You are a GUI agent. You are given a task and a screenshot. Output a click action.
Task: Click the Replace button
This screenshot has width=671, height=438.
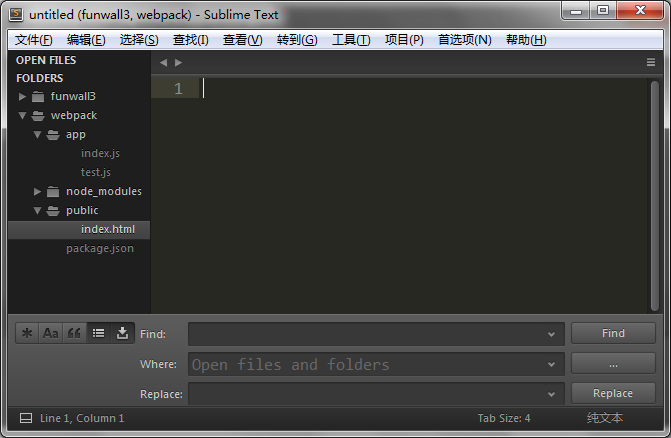click(x=613, y=393)
